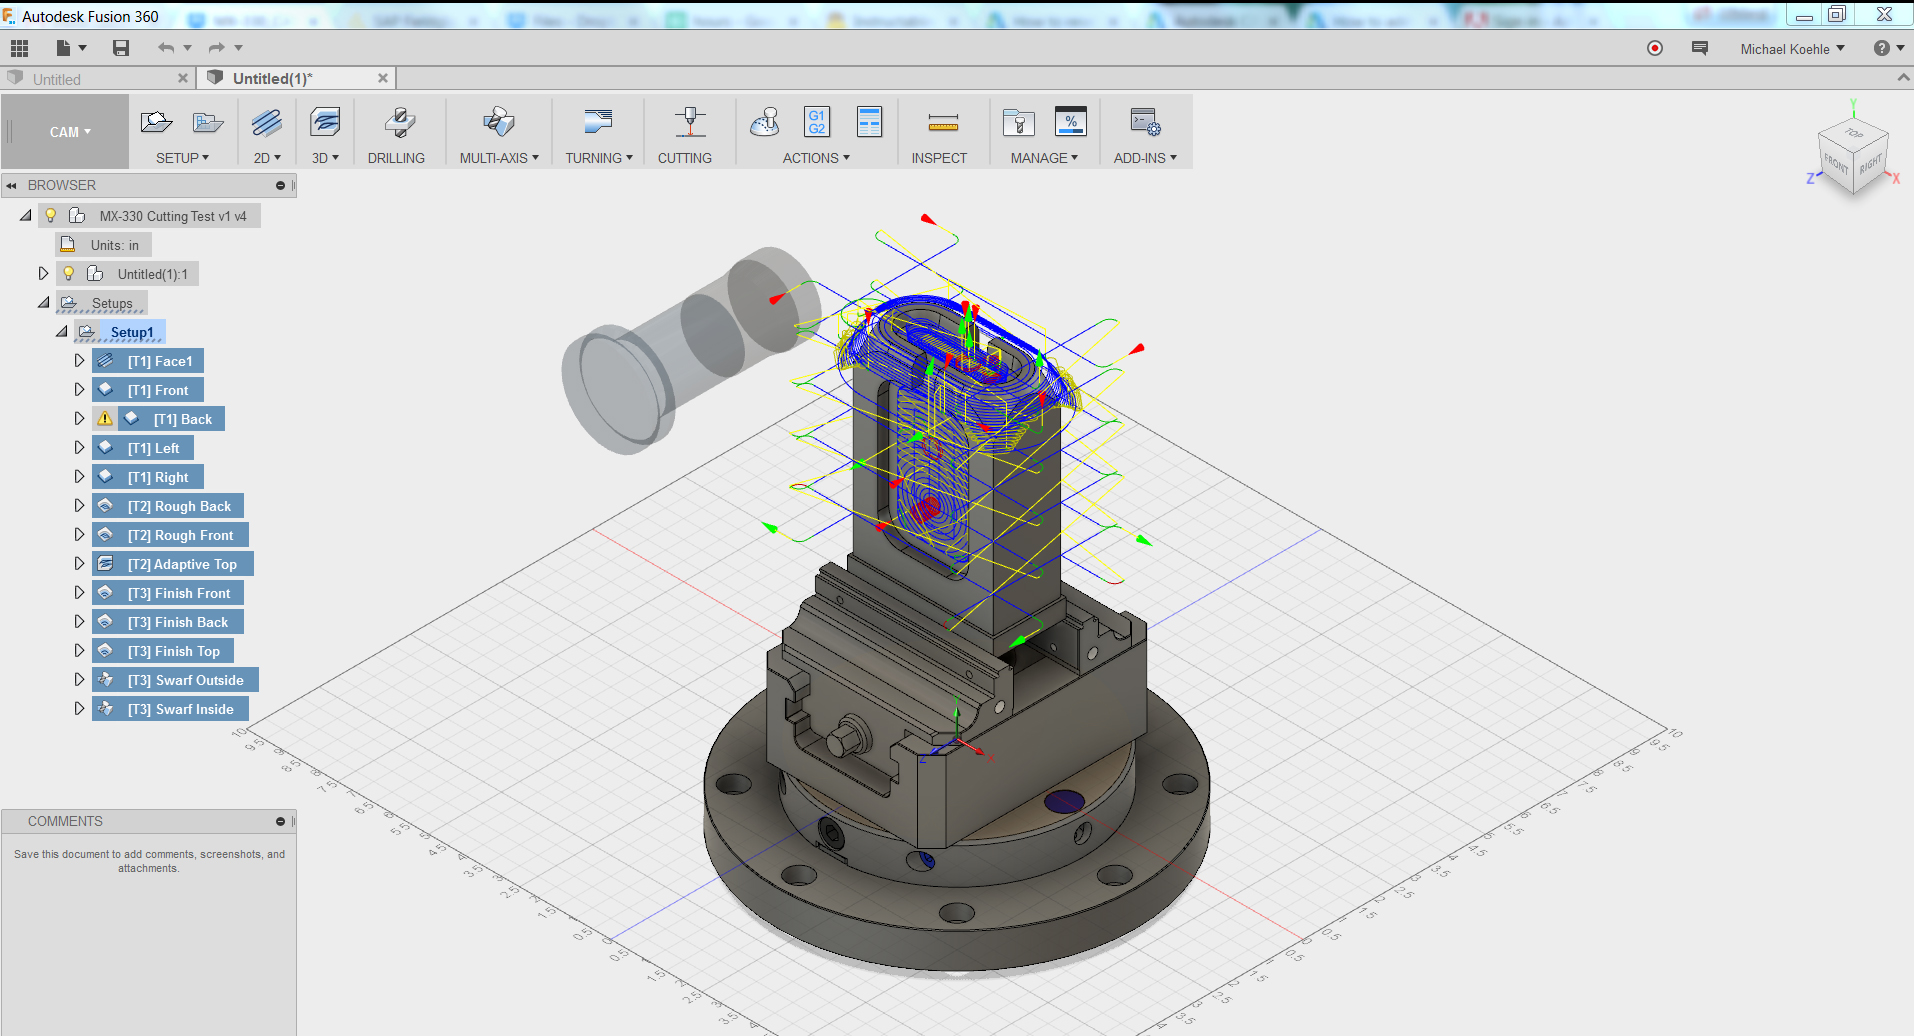This screenshot has height=1036, width=1914.
Task: Toggle the Untitled(1):1 component lightbulb
Action: coord(68,273)
